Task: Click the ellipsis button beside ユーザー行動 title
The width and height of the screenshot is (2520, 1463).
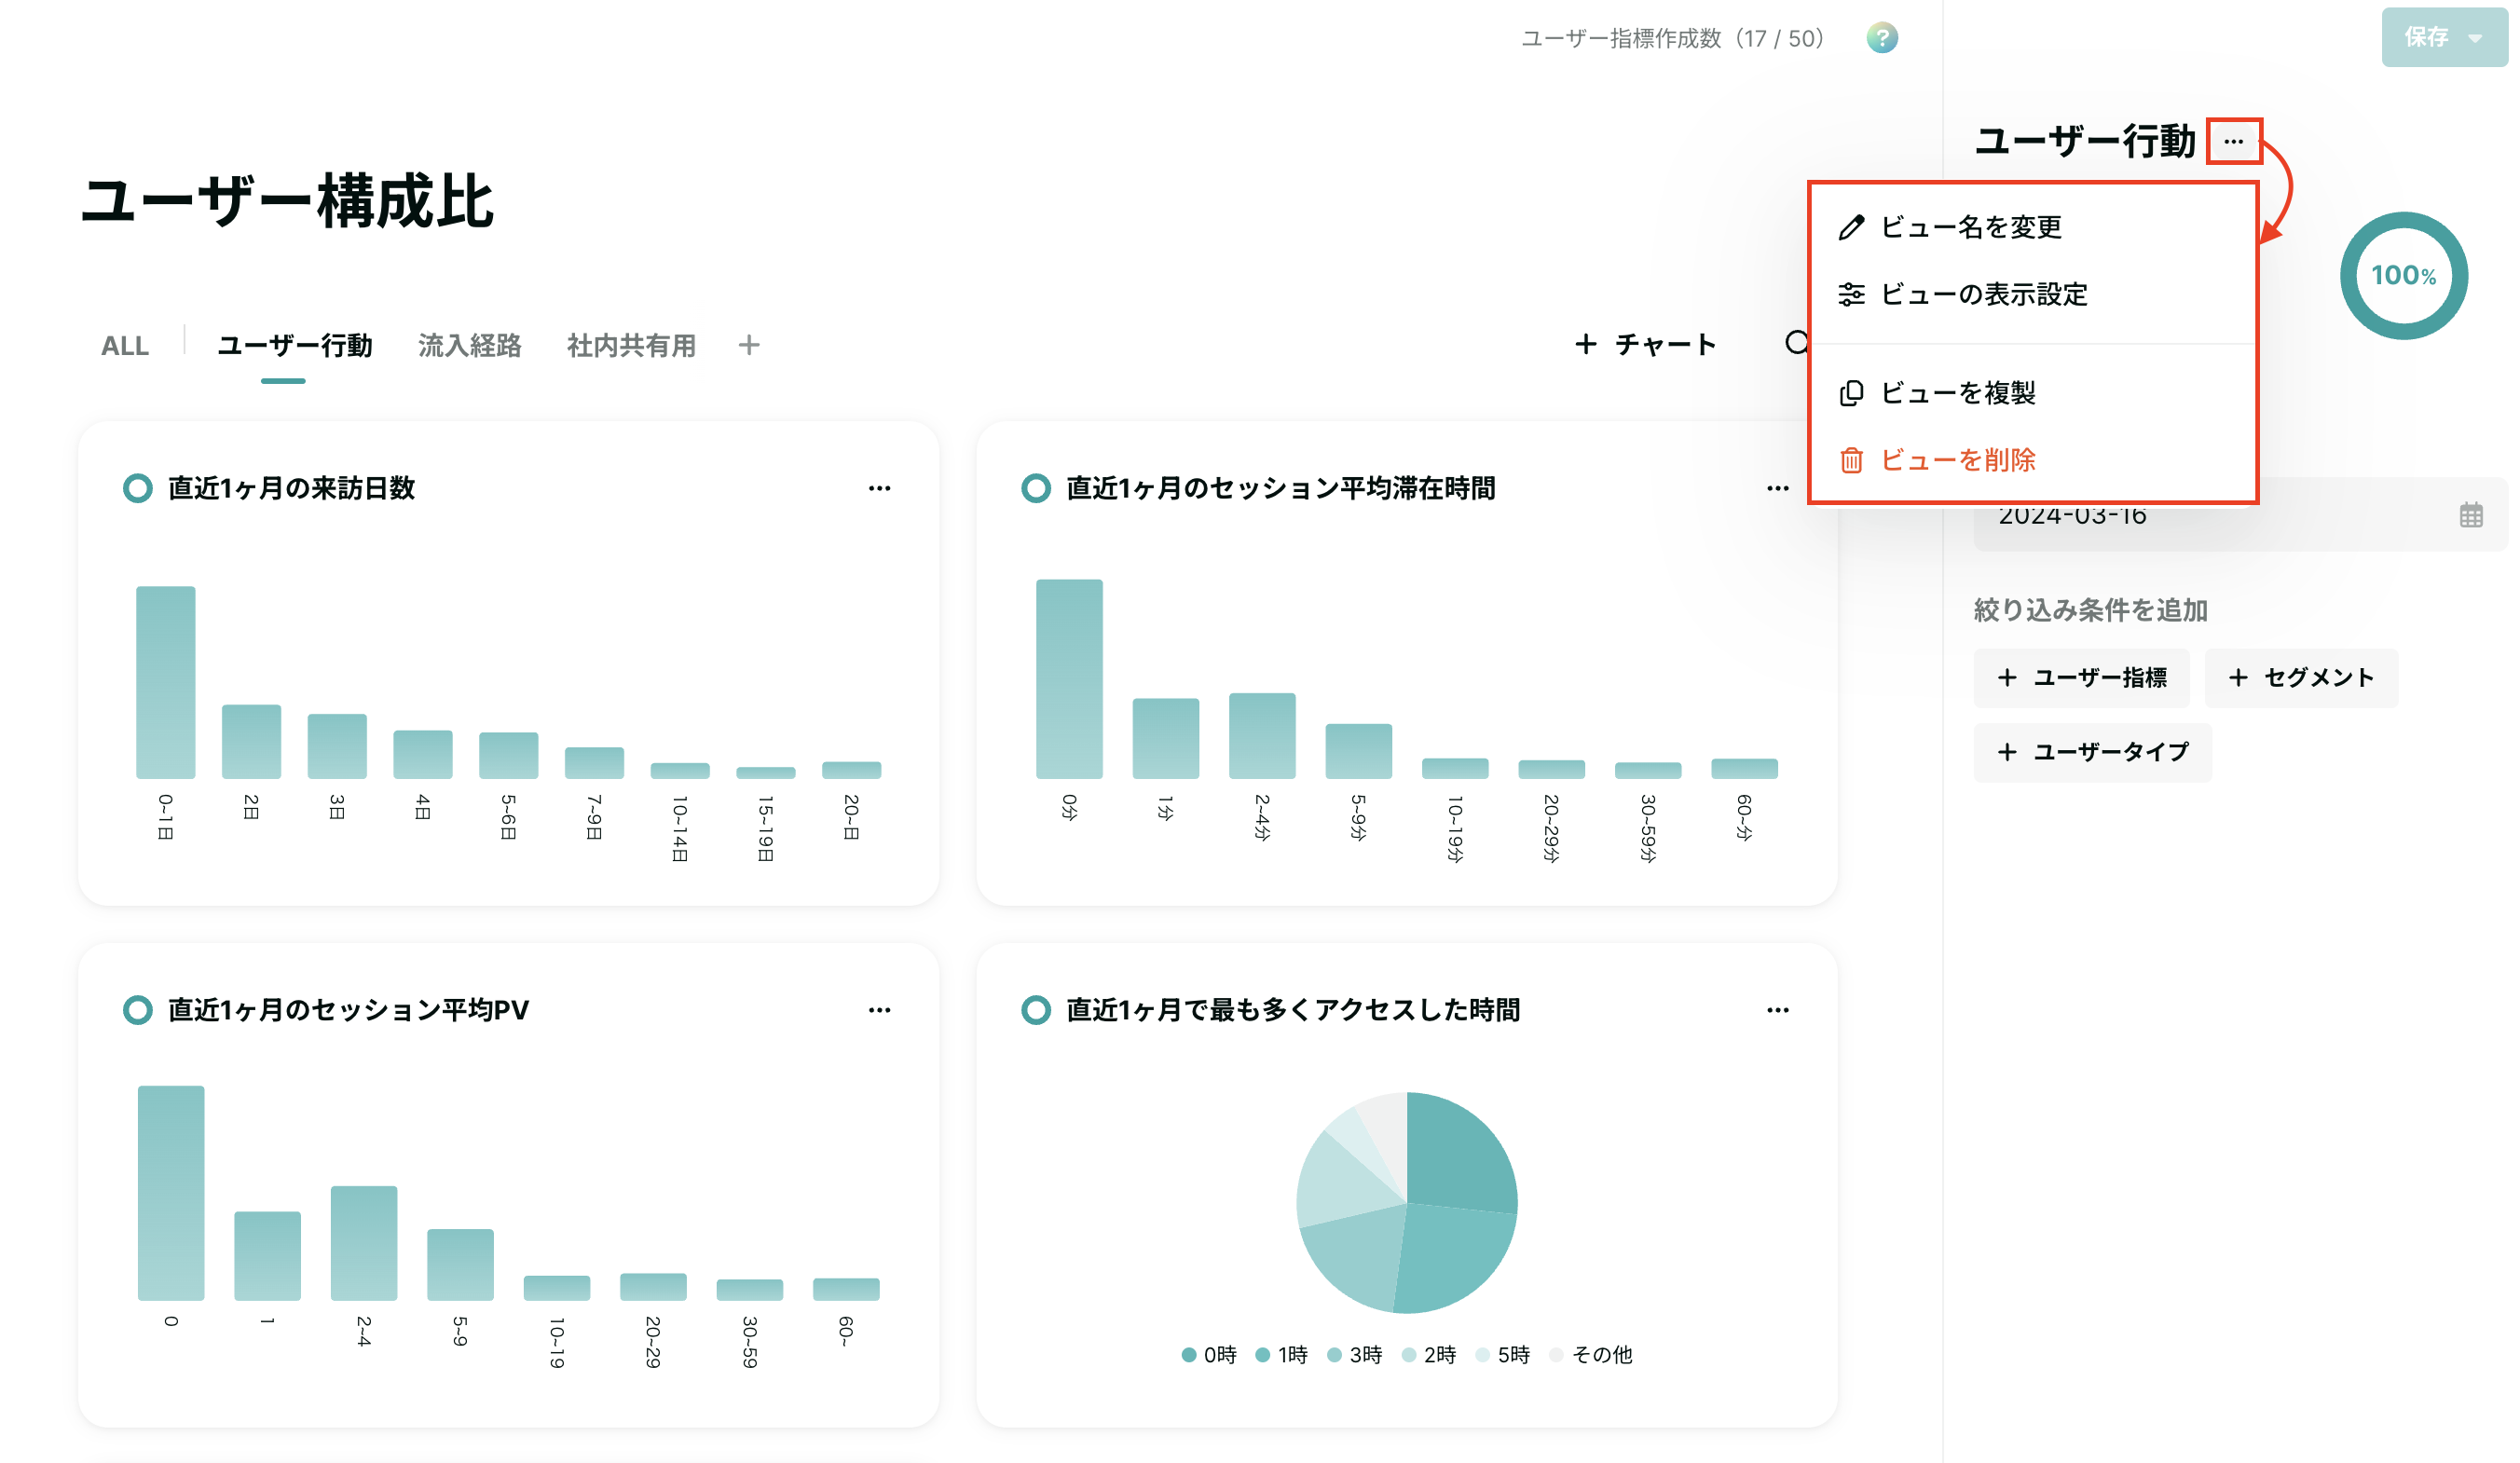Action: [x=2233, y=142]
